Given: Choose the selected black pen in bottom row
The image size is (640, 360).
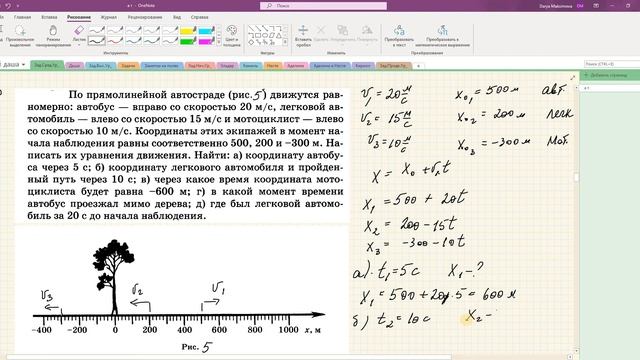Looking at the screenshot, I should (x=97, y=40).
